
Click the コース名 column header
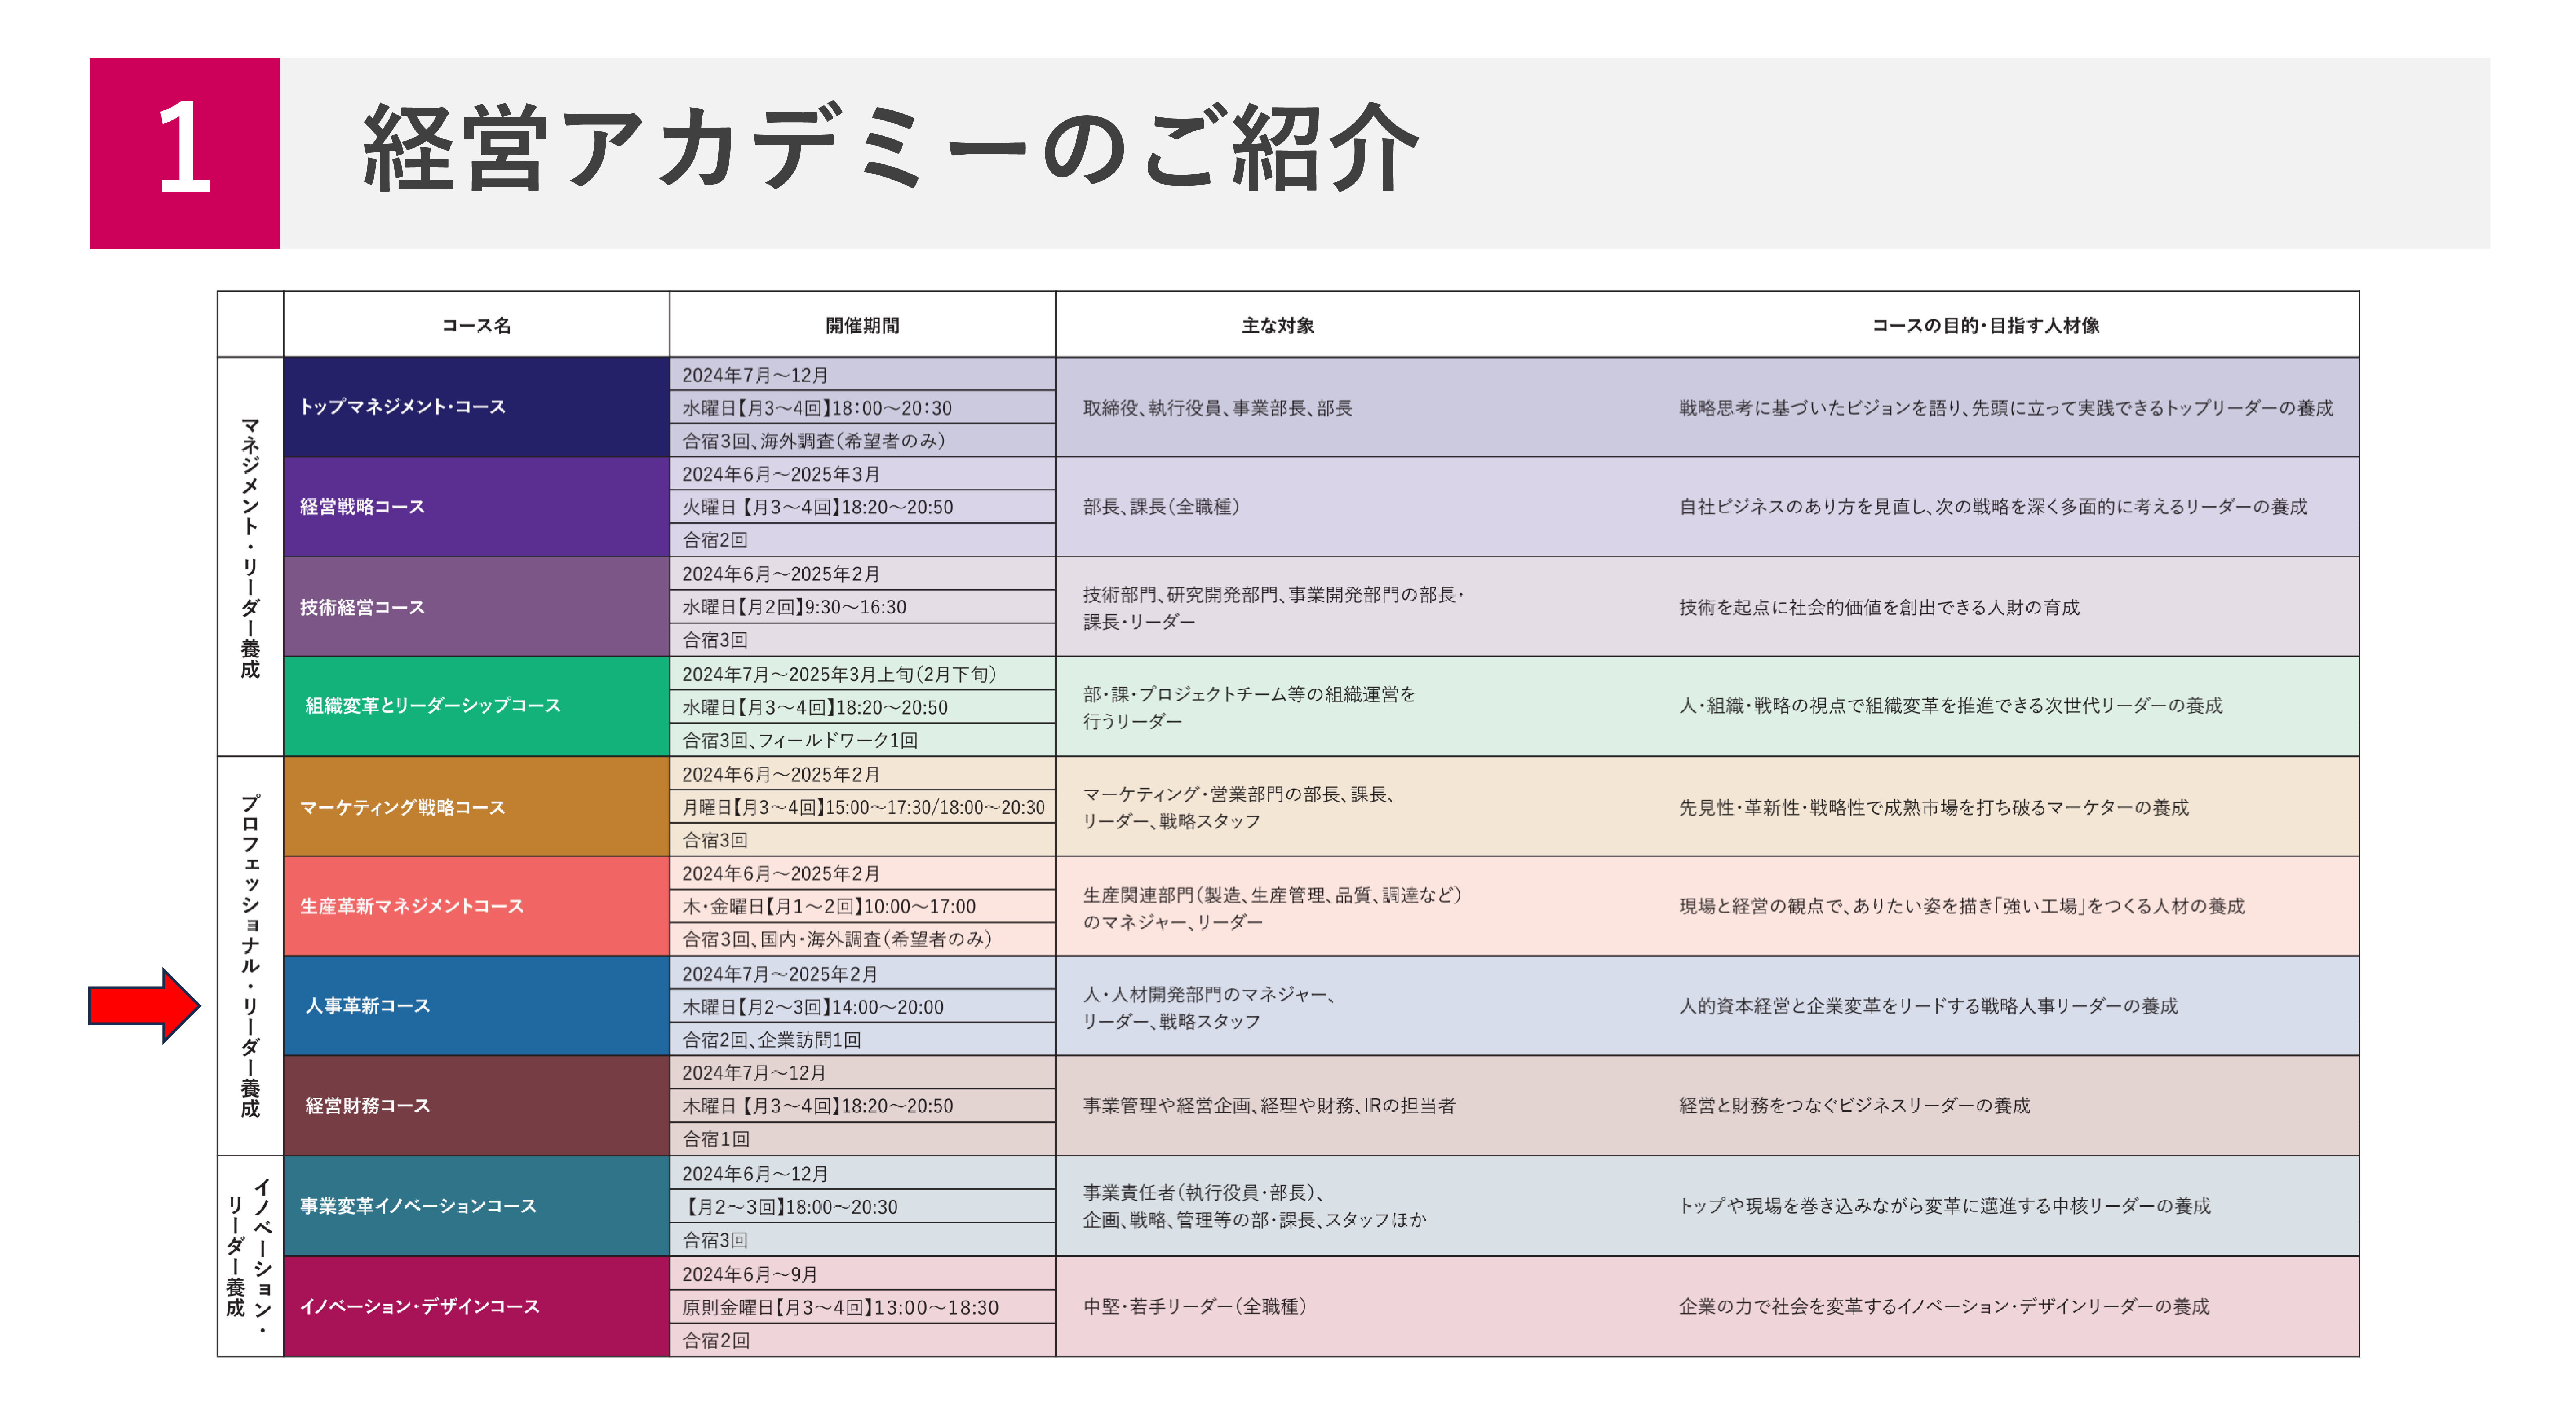point(476,325)
